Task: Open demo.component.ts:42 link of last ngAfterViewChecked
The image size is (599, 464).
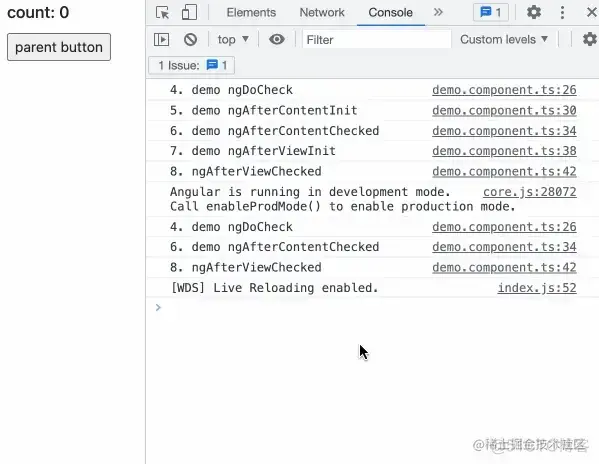Action: (504, 268)
